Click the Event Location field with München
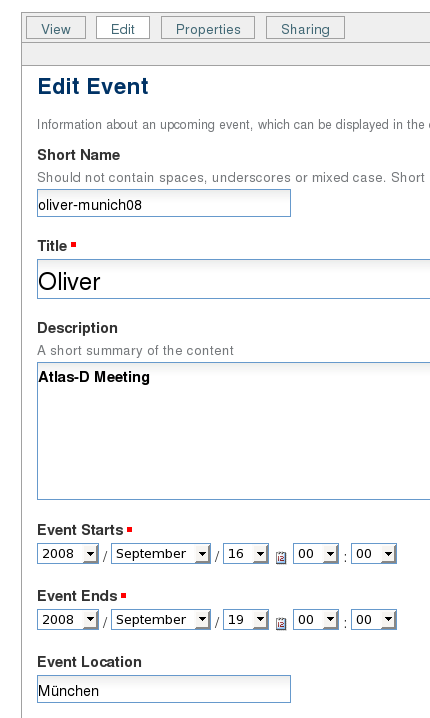The image size is (430, 718). [x=164, y=689]
